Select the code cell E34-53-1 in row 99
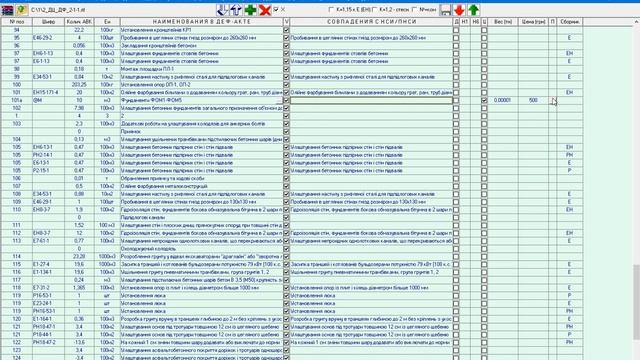 click(x=48, y=77)
